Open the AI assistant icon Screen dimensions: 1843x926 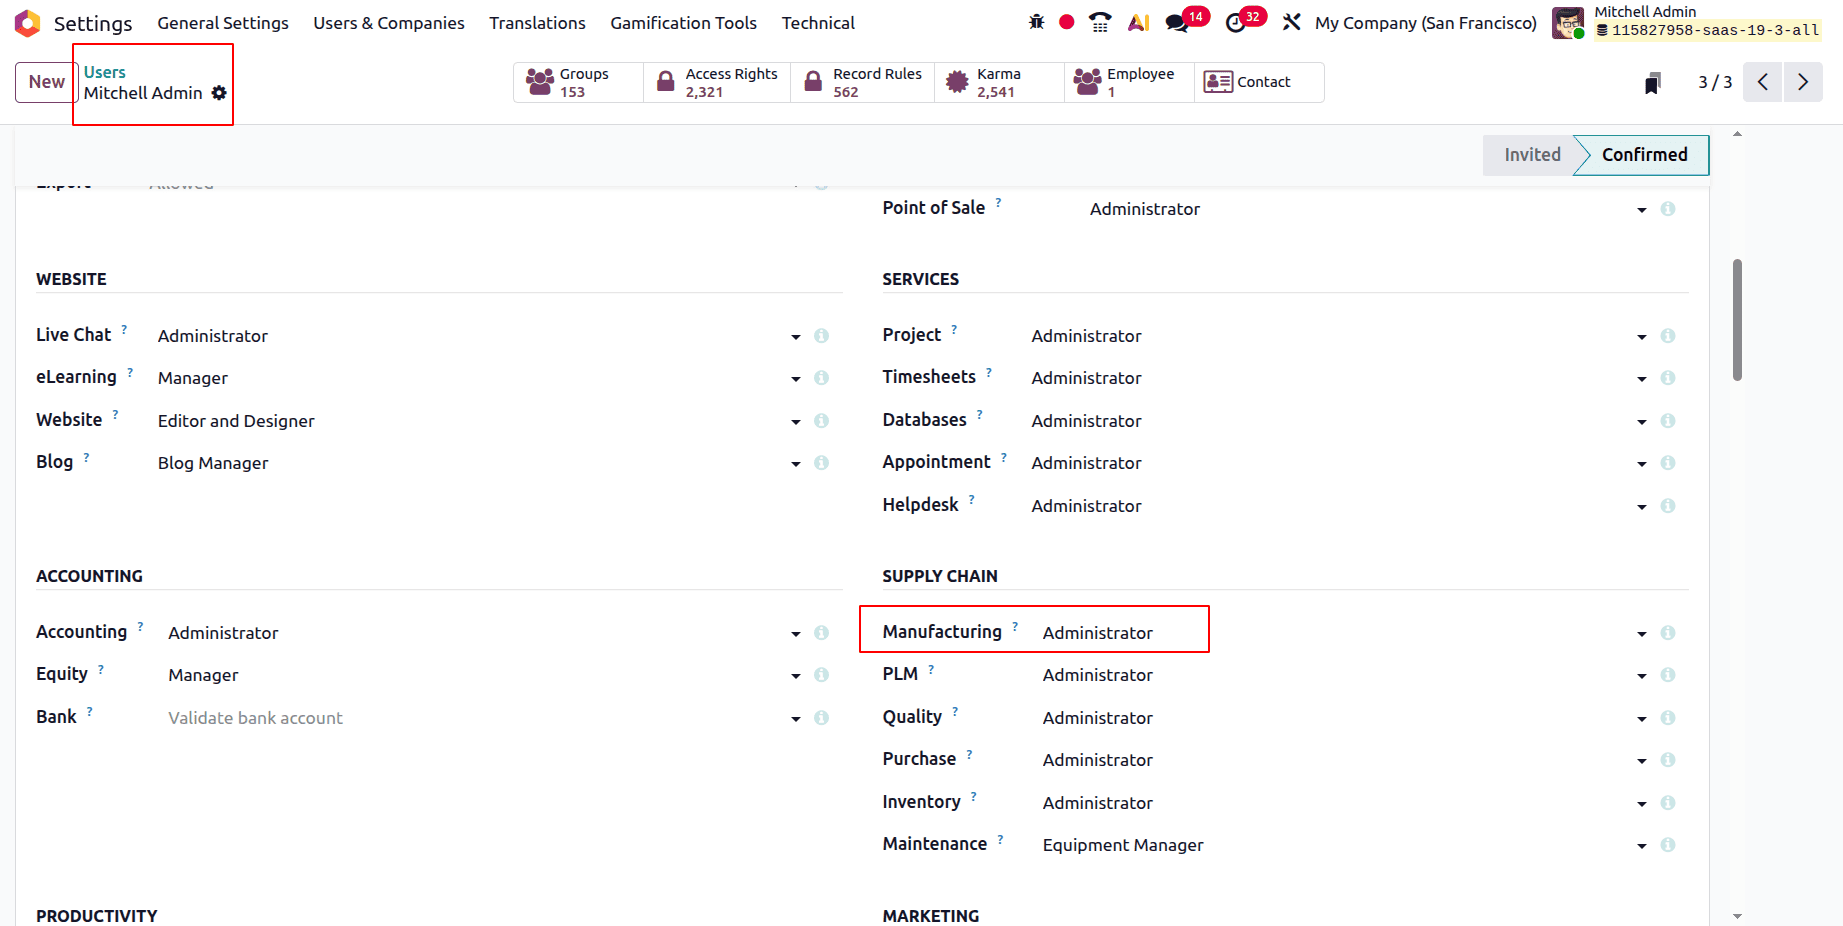pyautogui.click(x=1138, y=22)
